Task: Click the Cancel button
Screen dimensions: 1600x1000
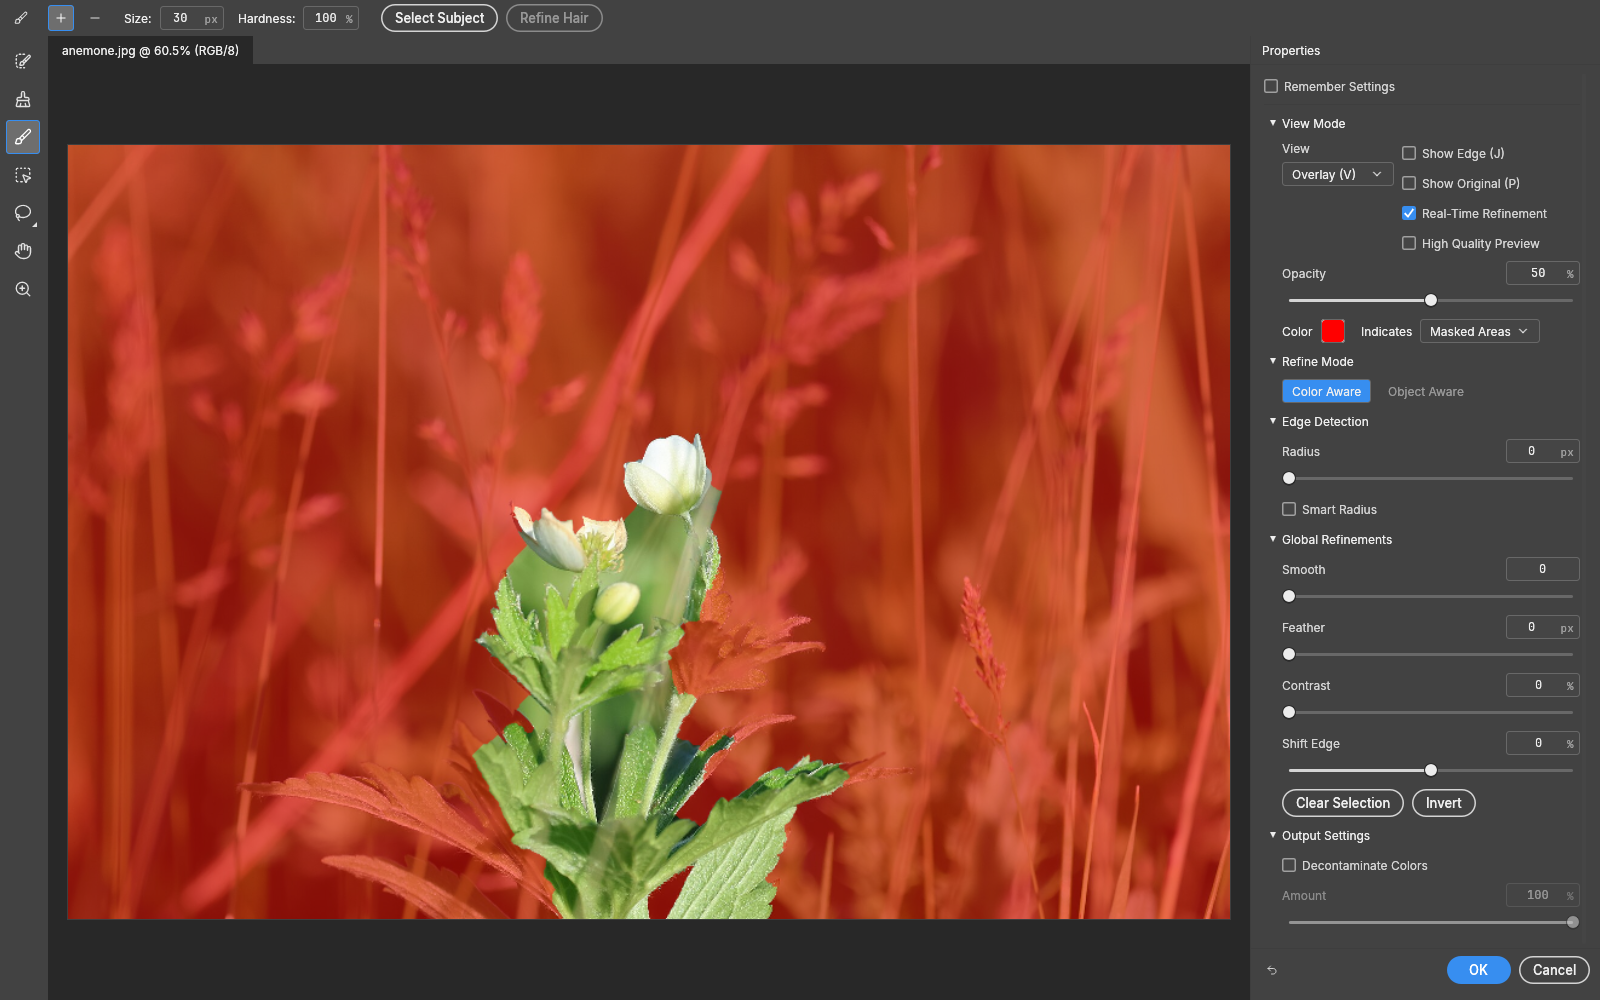Action: click(x=1554, y=970)
